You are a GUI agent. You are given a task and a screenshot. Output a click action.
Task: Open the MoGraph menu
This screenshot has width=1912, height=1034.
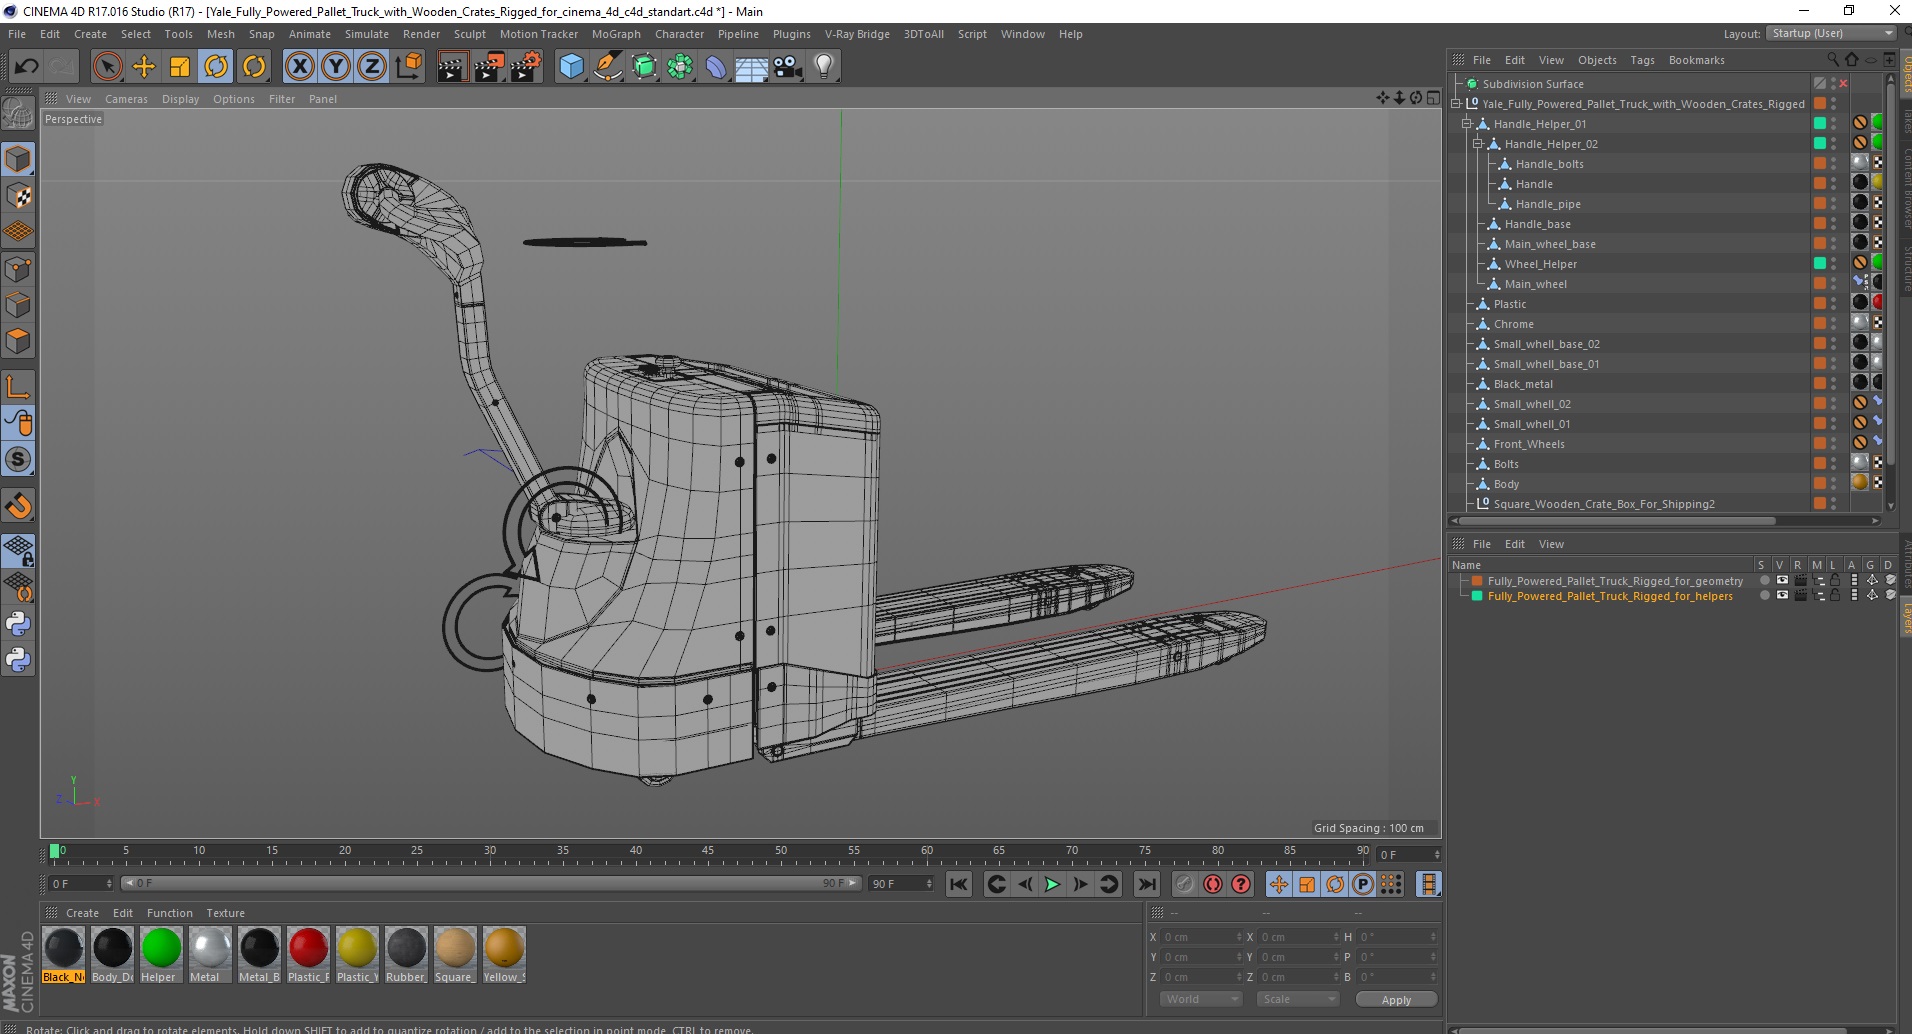click(x=616, y=34)
